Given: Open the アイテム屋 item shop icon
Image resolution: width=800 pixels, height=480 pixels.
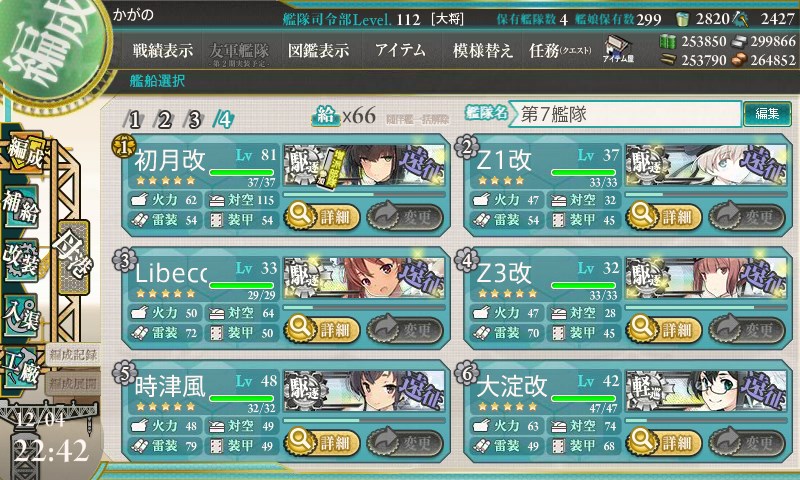Looking at the screenshot, I should [618, 49].
